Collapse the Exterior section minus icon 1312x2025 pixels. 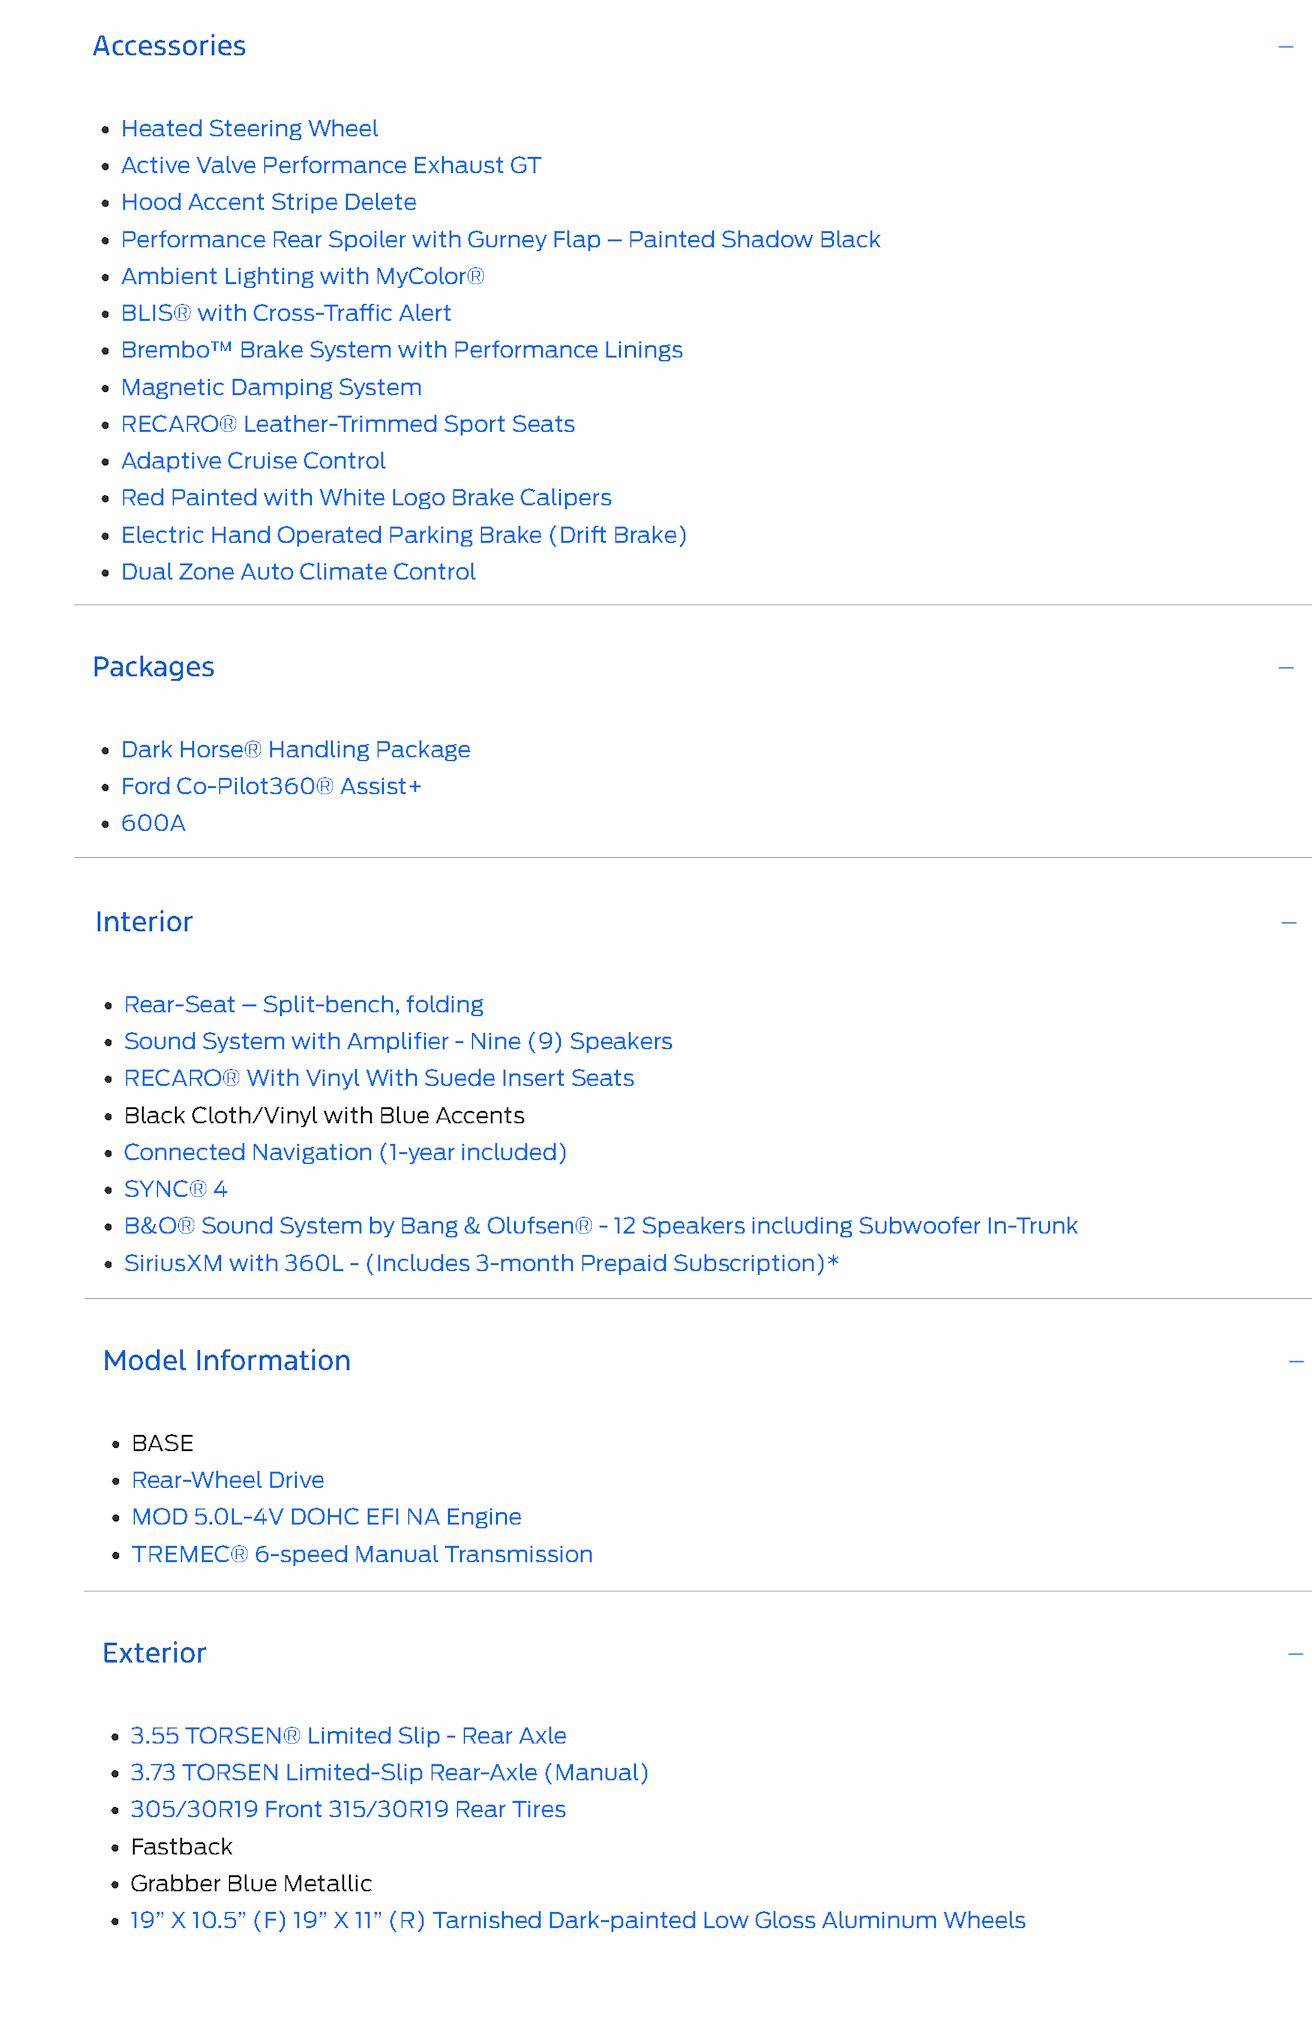click(1296, 1654)
